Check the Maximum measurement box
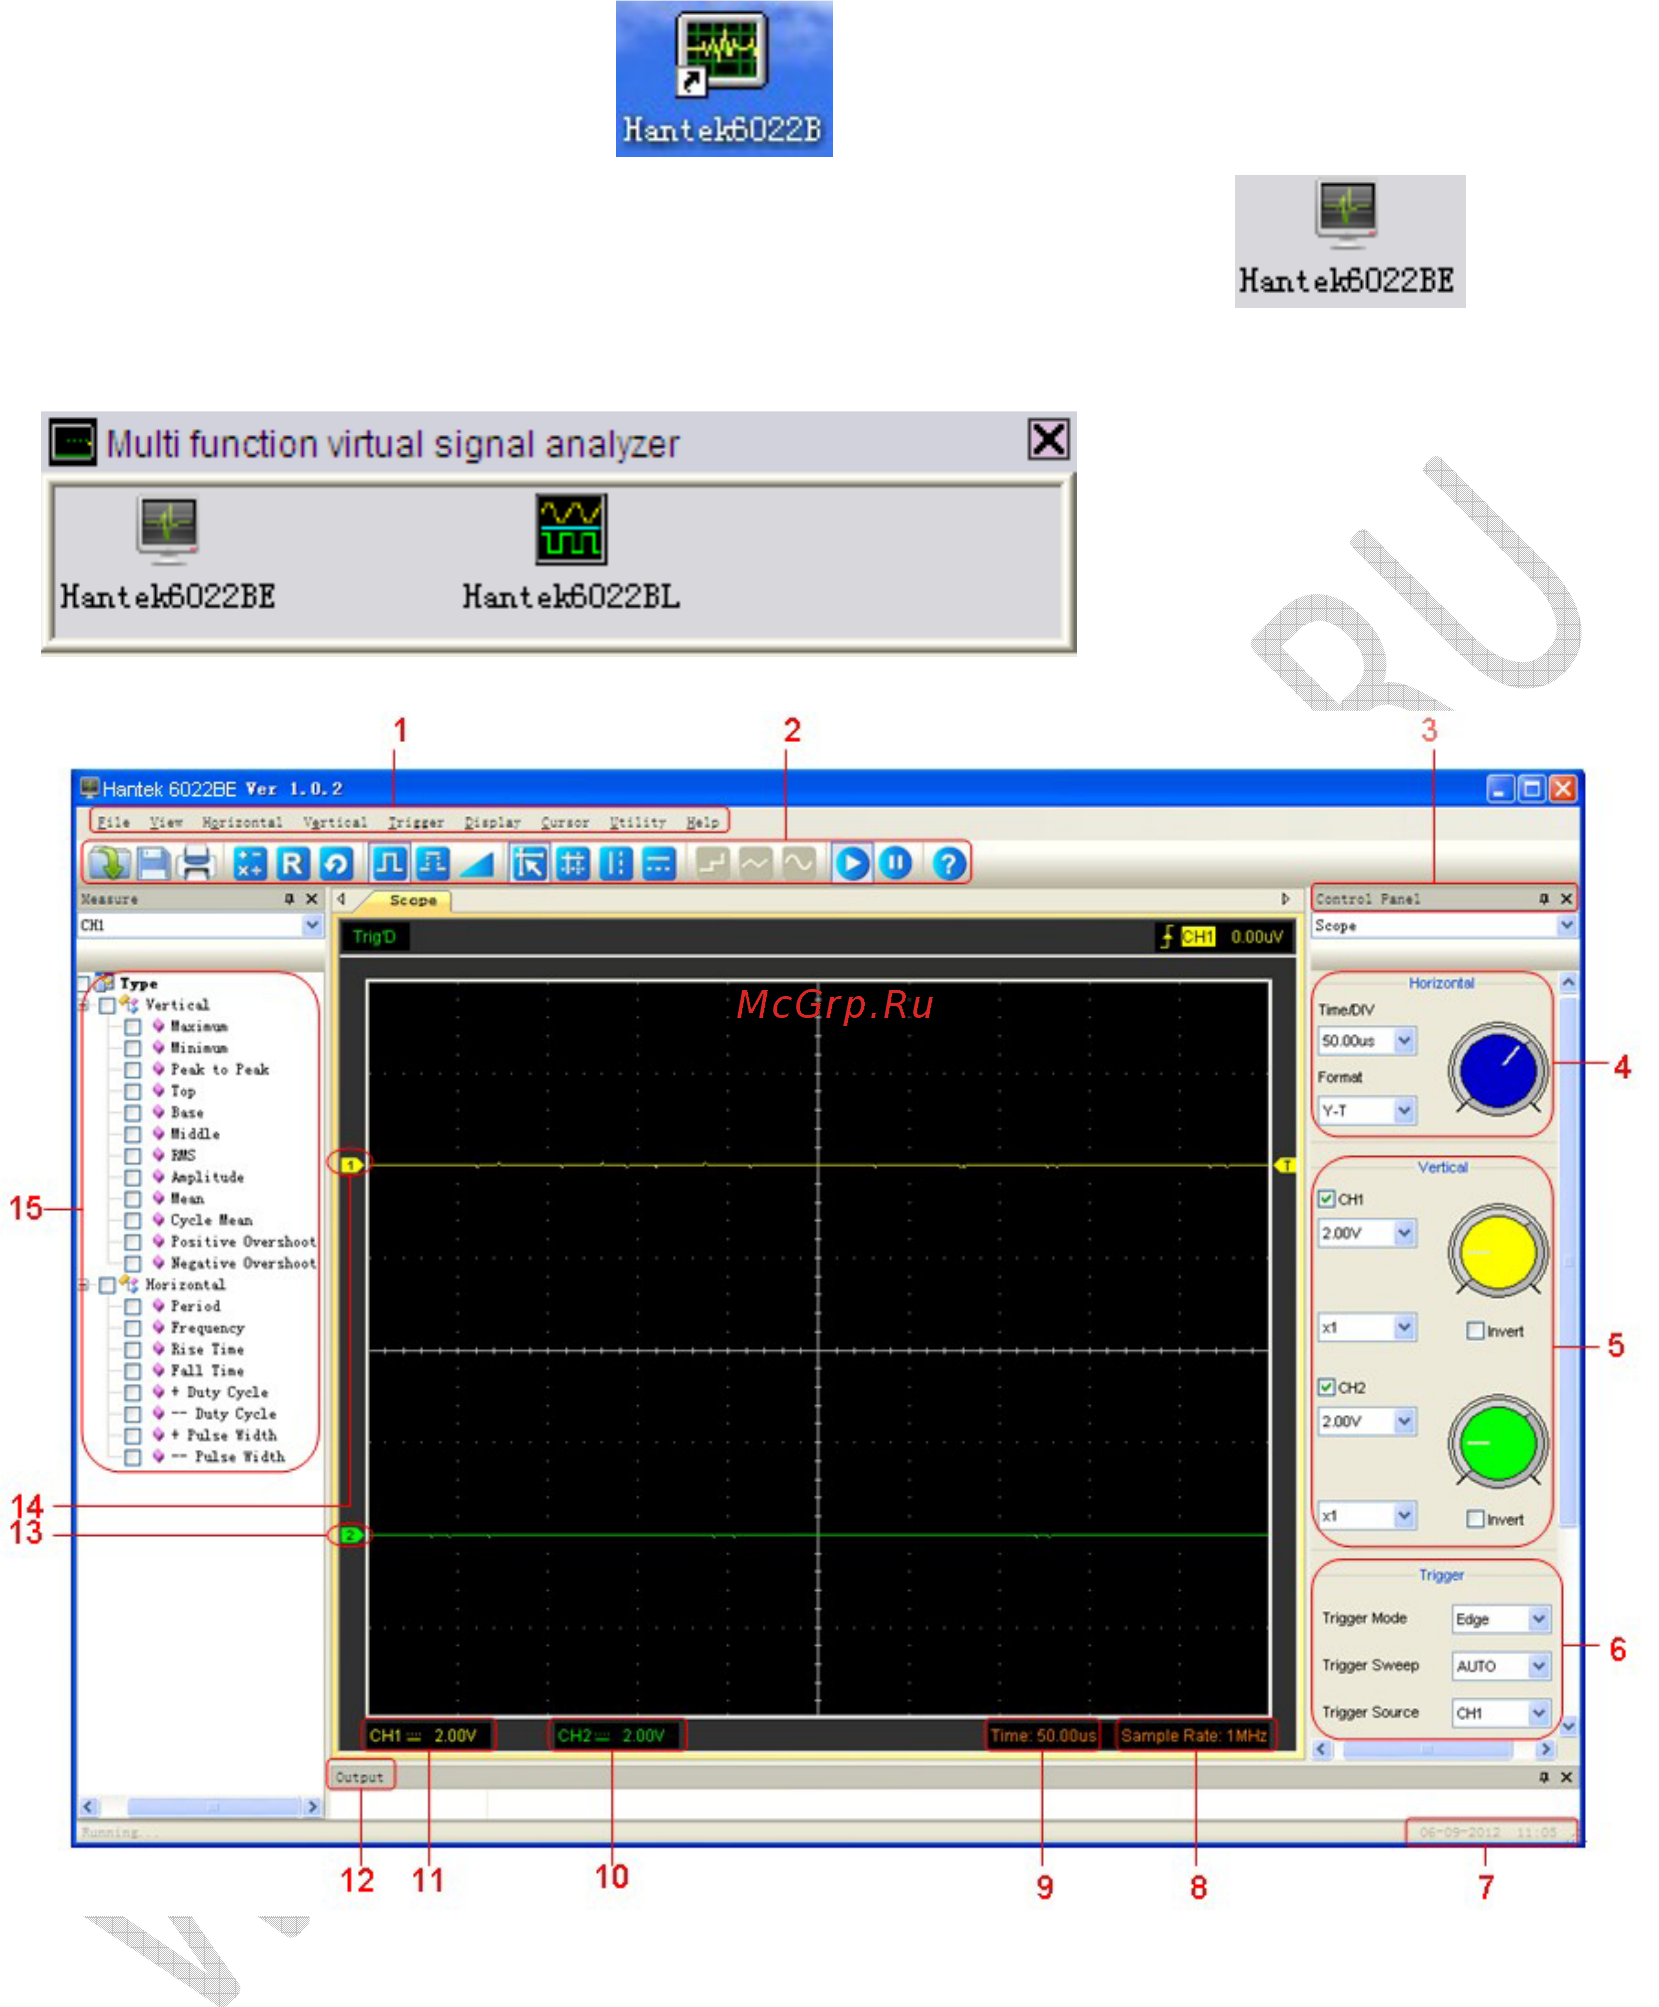The width and height of the screenshot is (1659, 2007). 132,1026
